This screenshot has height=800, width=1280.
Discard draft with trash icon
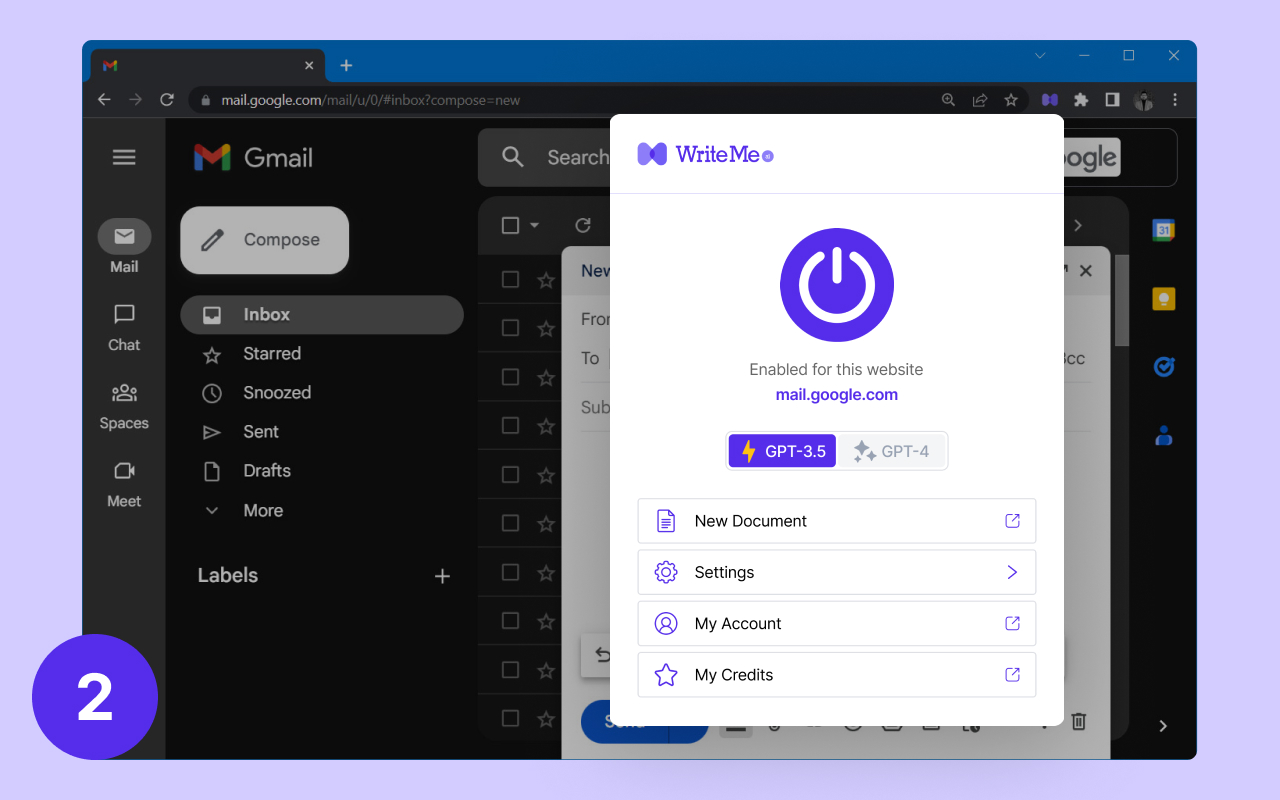[x=1079, y=721]
